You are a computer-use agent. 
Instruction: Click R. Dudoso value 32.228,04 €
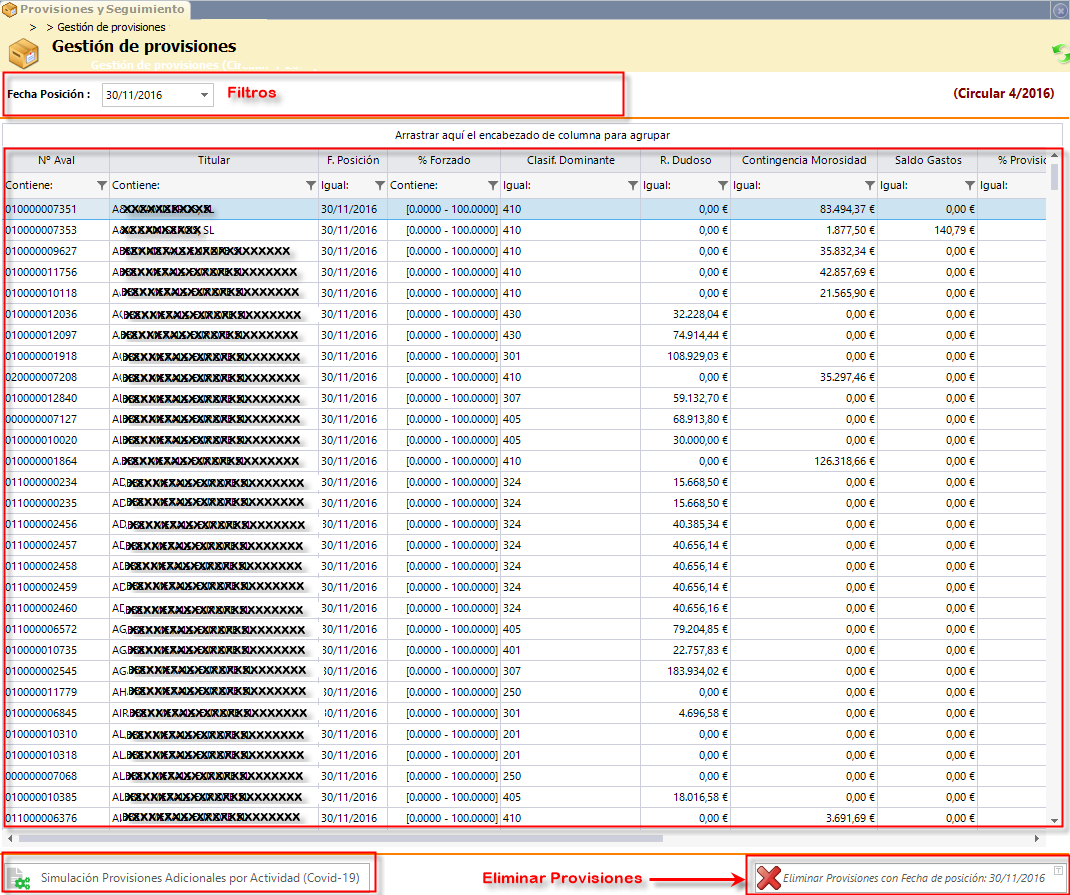click(x=700, y=314)
